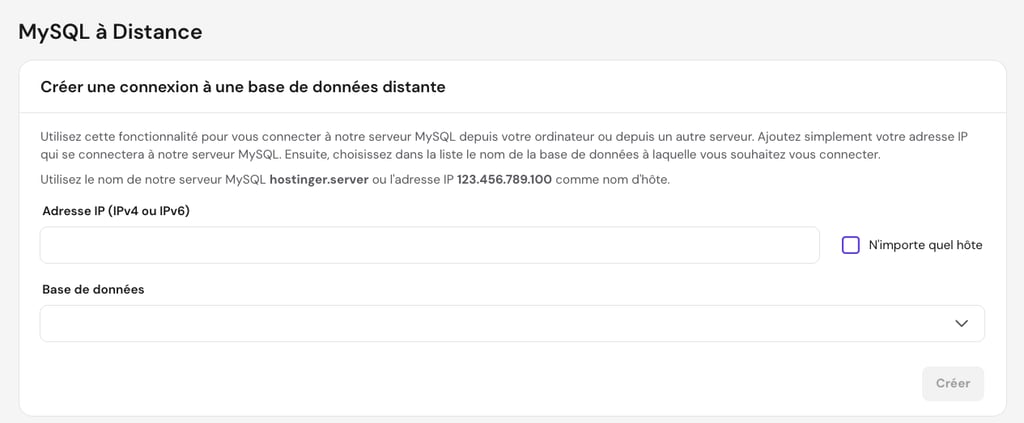
Task: Click the "Adresse IP (IPv4 ou IPv6)" label
Action: click(116, 211)
